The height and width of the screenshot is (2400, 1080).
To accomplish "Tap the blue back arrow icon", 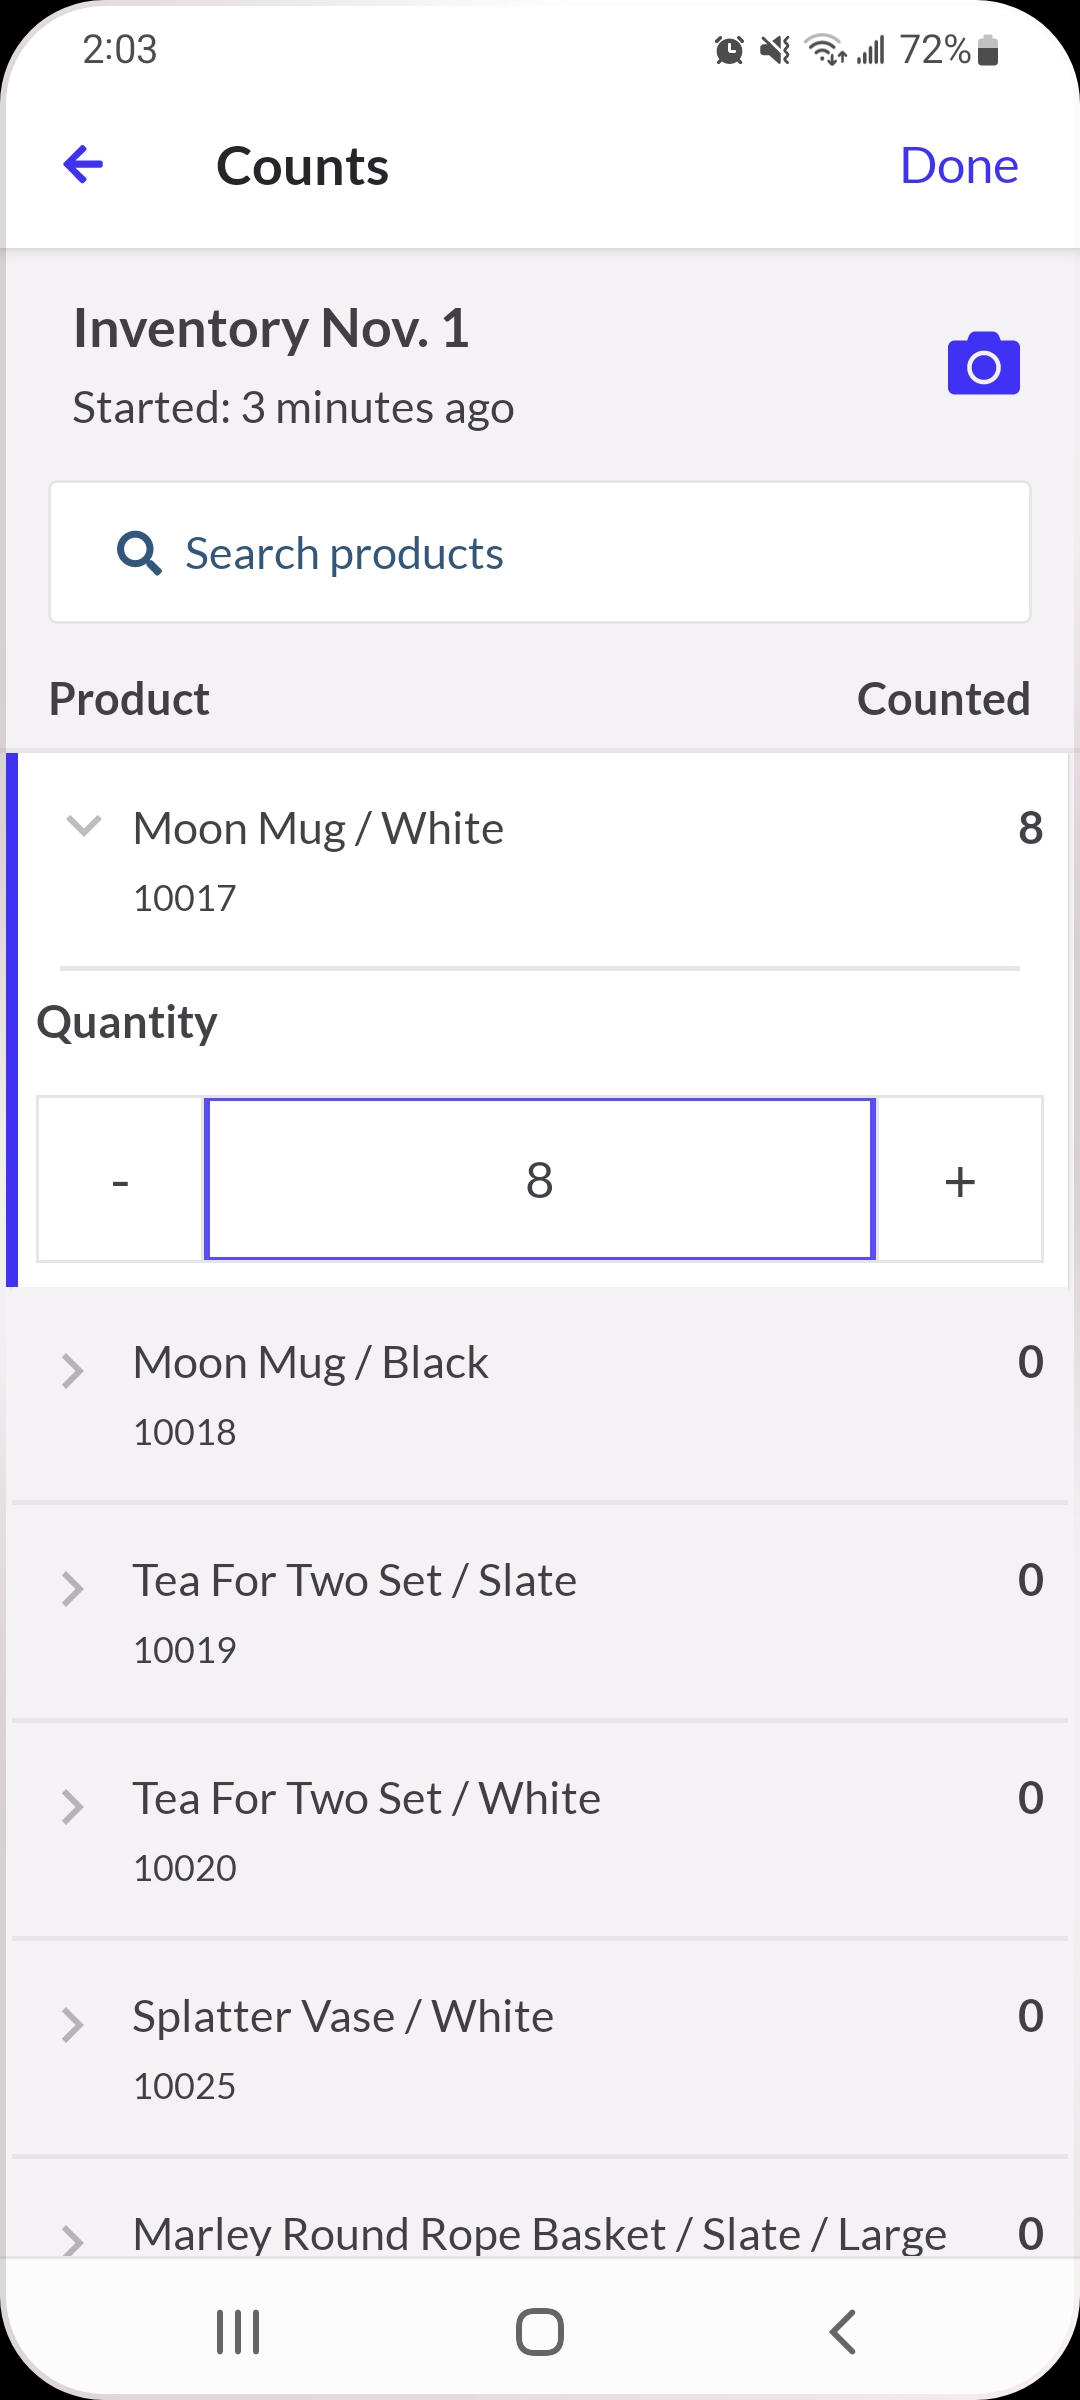I will [x=83, y=165].
